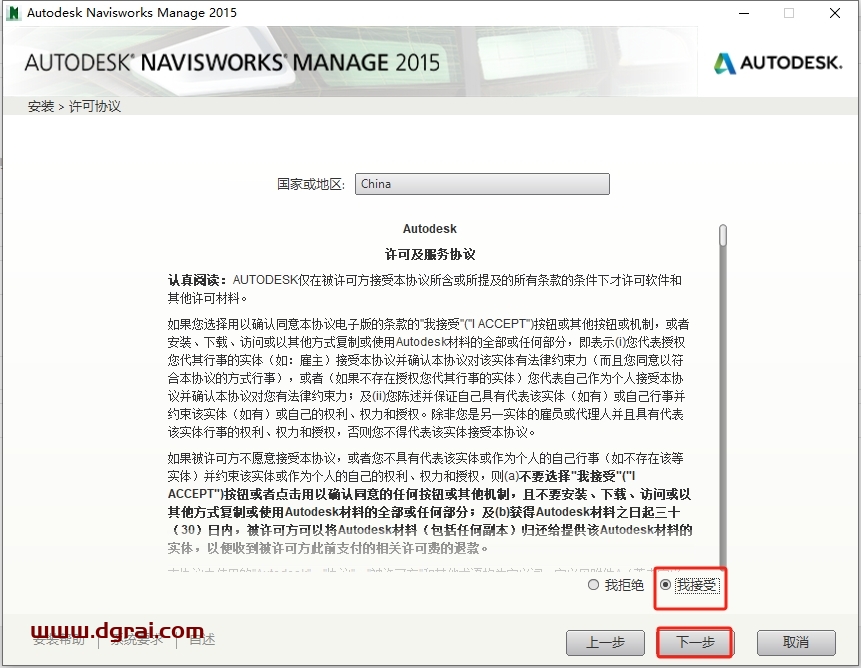Click the Autodesk heading in license text
Image resolution: width=861 pixels, height=668 pixels.
[x=430, y=229]
